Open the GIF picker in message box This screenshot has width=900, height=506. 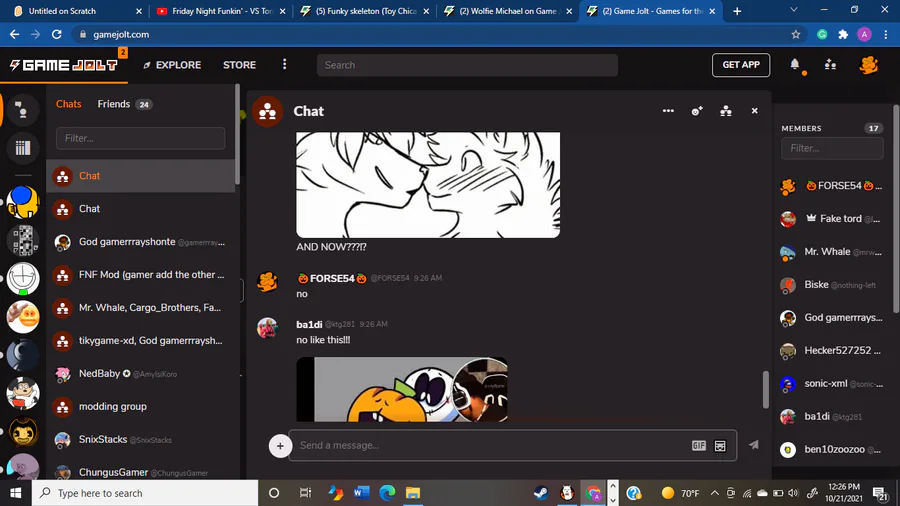[699, 445]
